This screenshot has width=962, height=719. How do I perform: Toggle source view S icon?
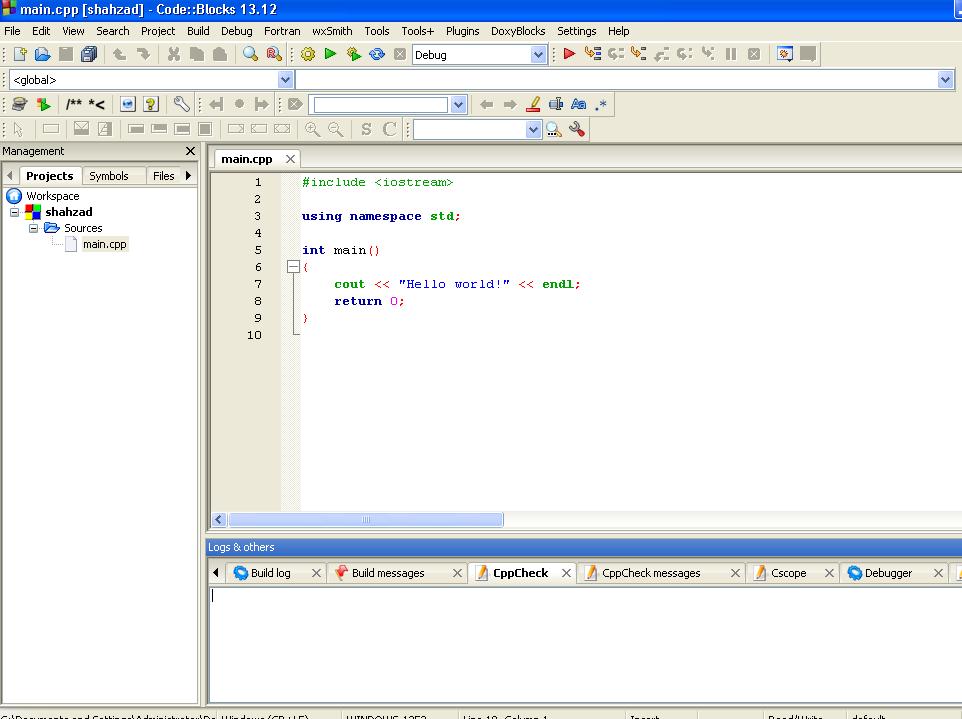pyautogui.click(x=366, y=129)
